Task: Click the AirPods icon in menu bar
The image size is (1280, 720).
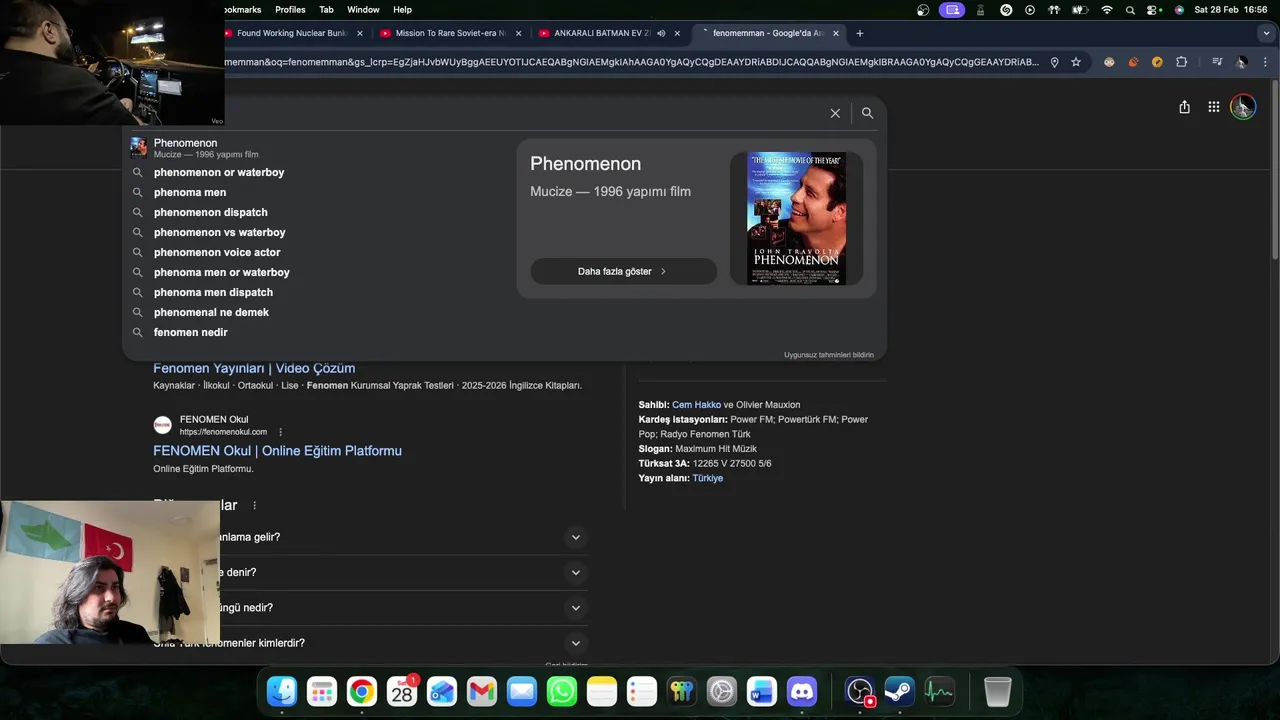Action: 1054,10
